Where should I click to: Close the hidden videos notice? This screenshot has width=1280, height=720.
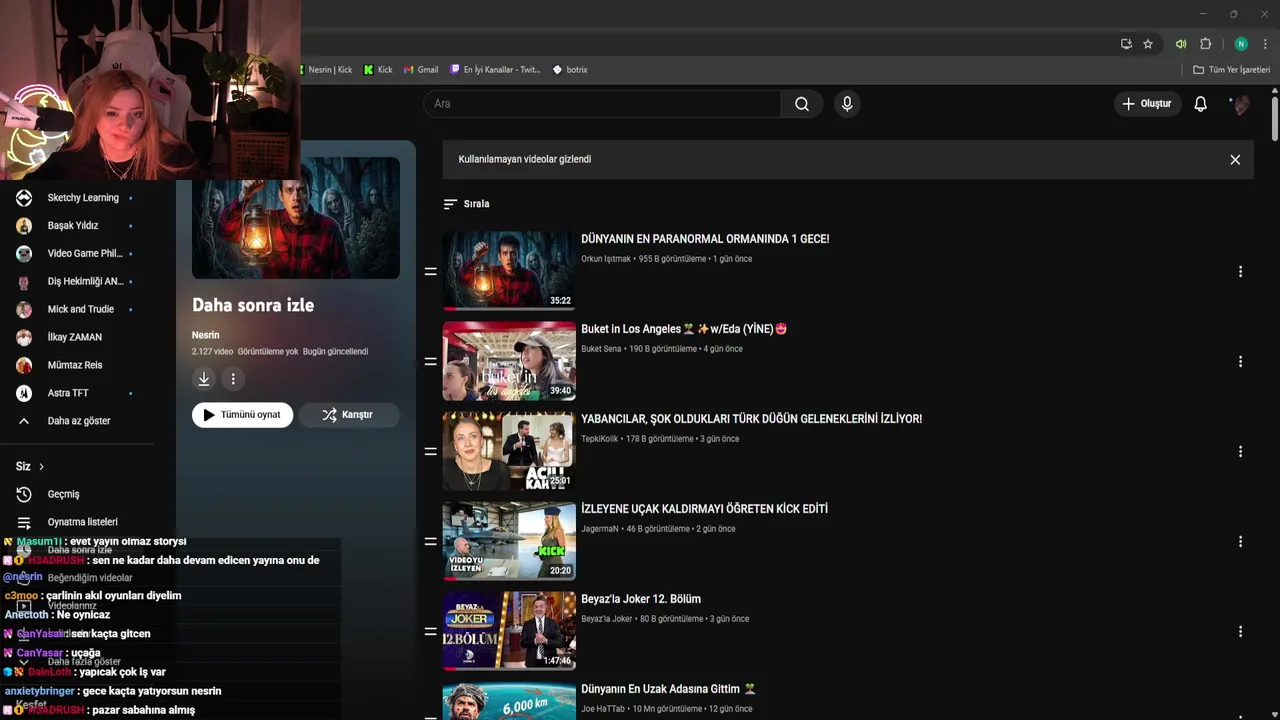1235,160
